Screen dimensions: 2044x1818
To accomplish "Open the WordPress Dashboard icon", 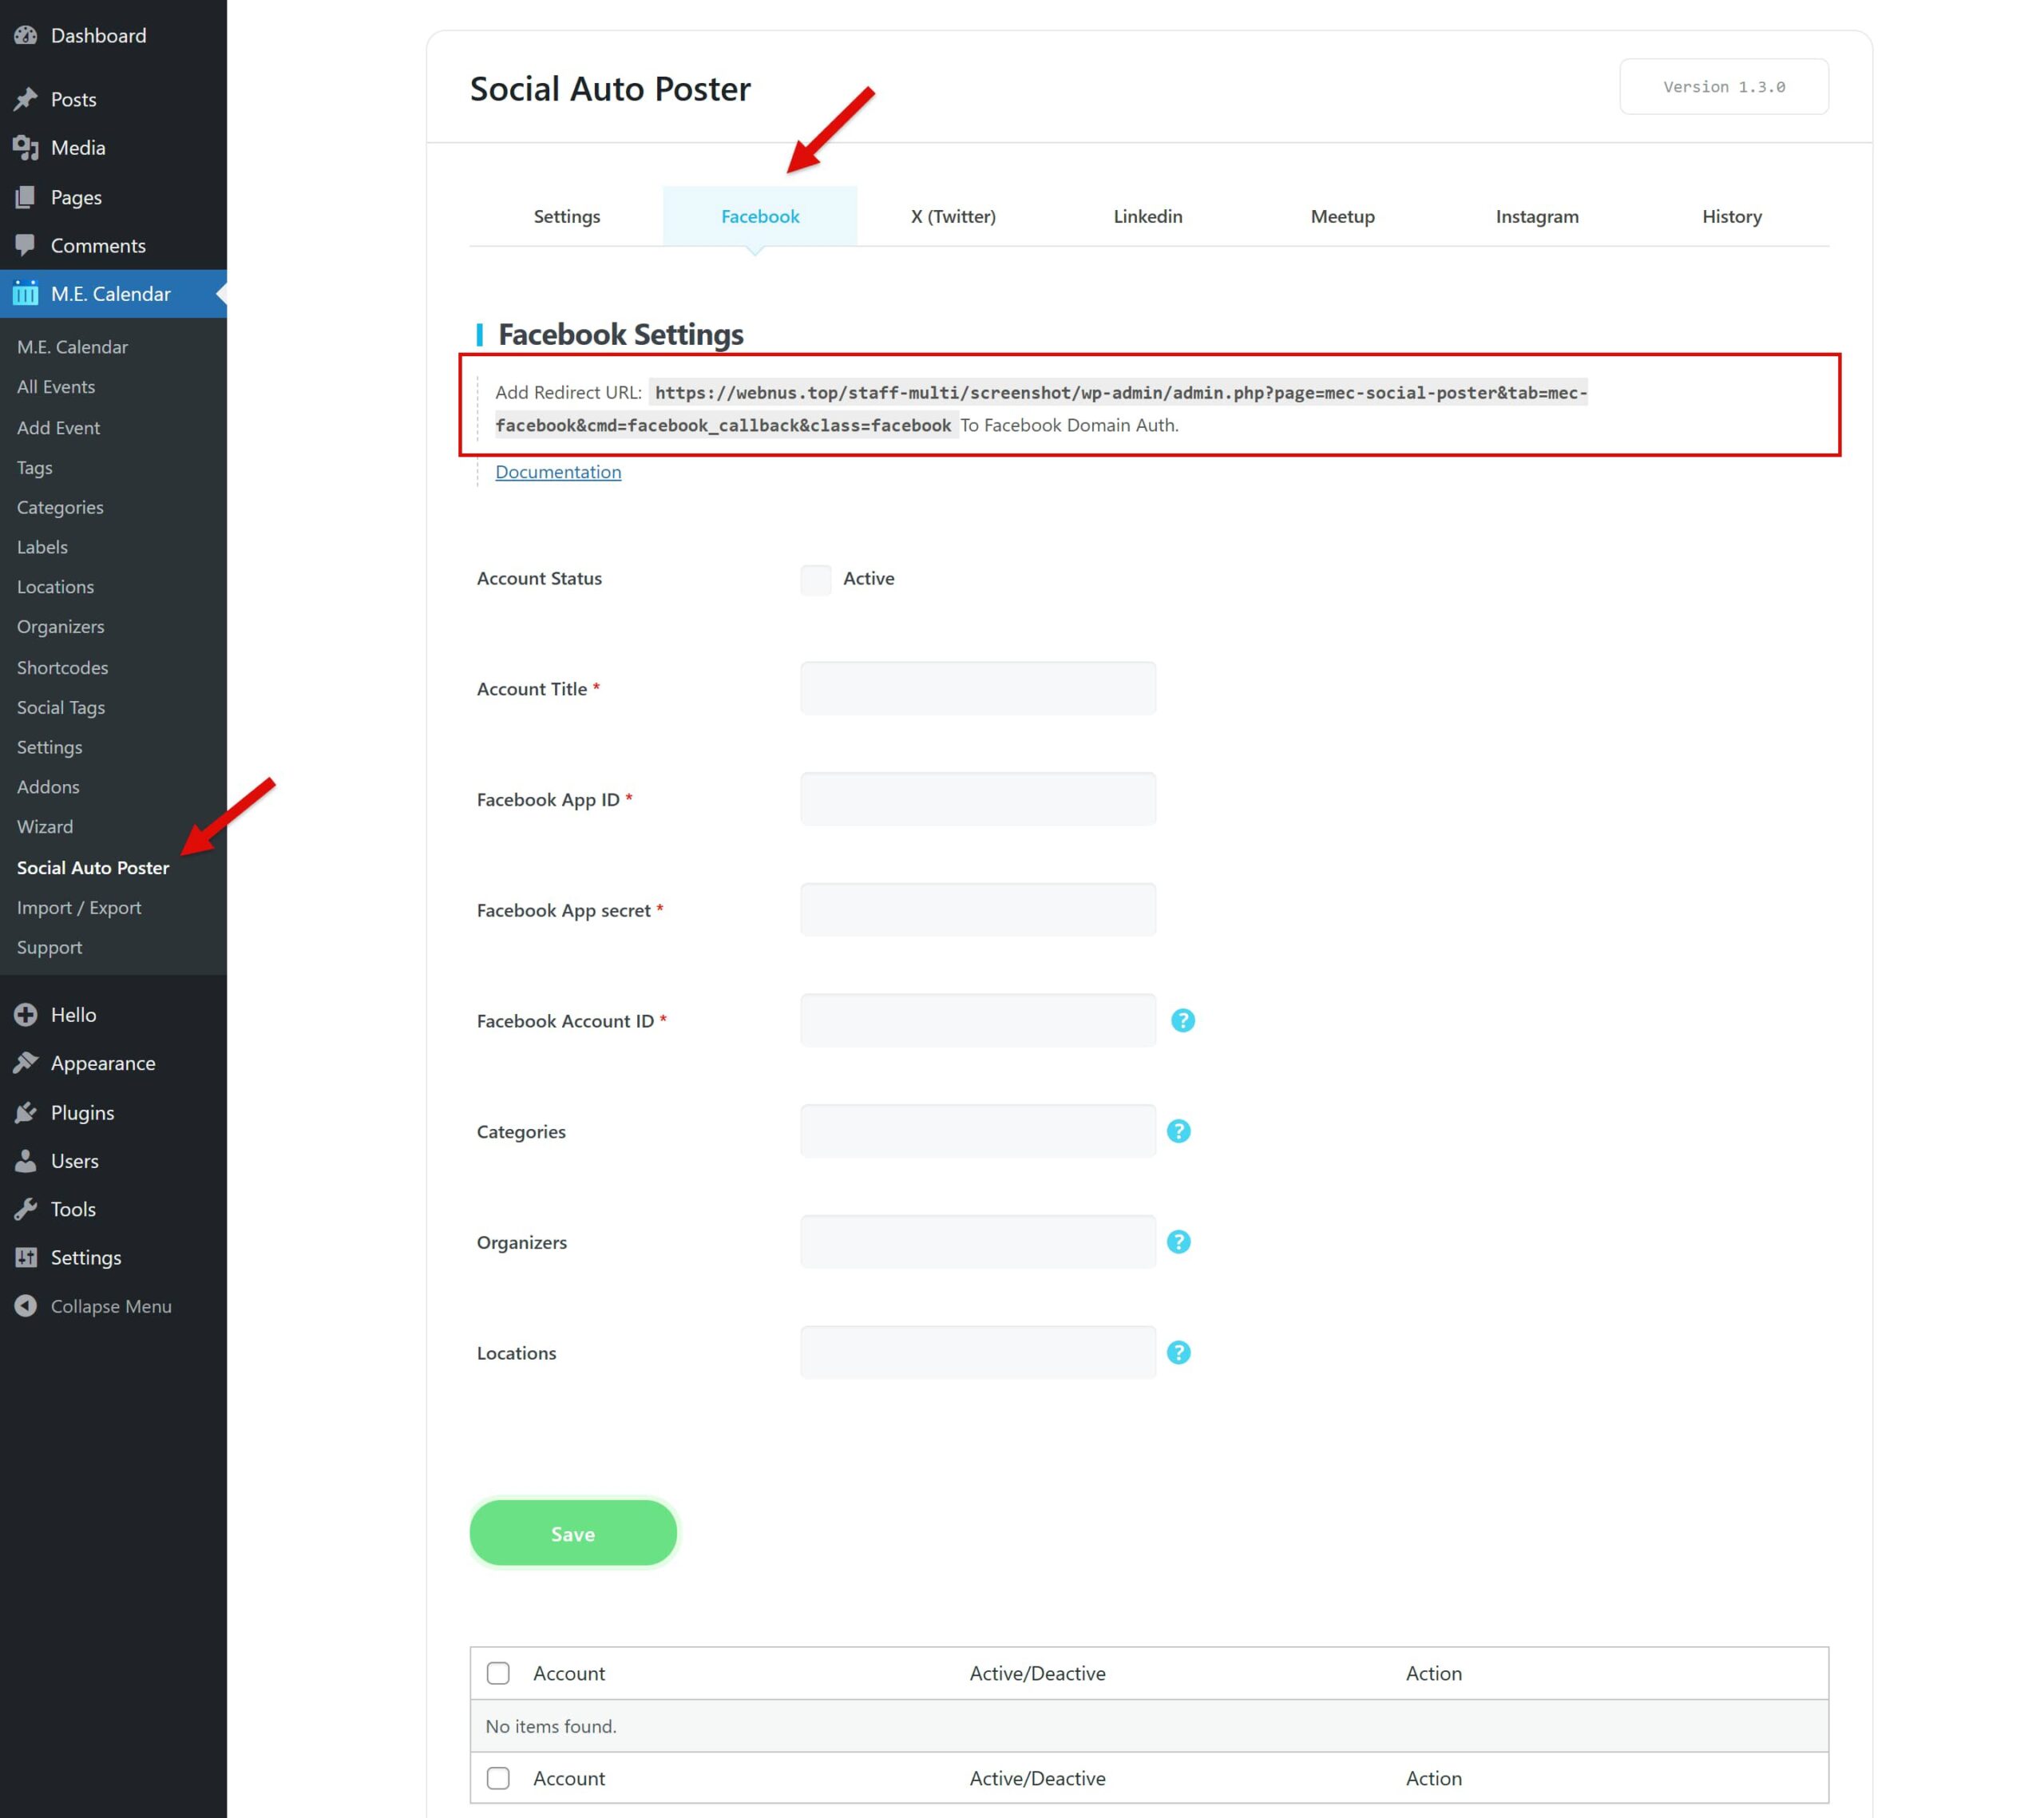I will (25, 35).
